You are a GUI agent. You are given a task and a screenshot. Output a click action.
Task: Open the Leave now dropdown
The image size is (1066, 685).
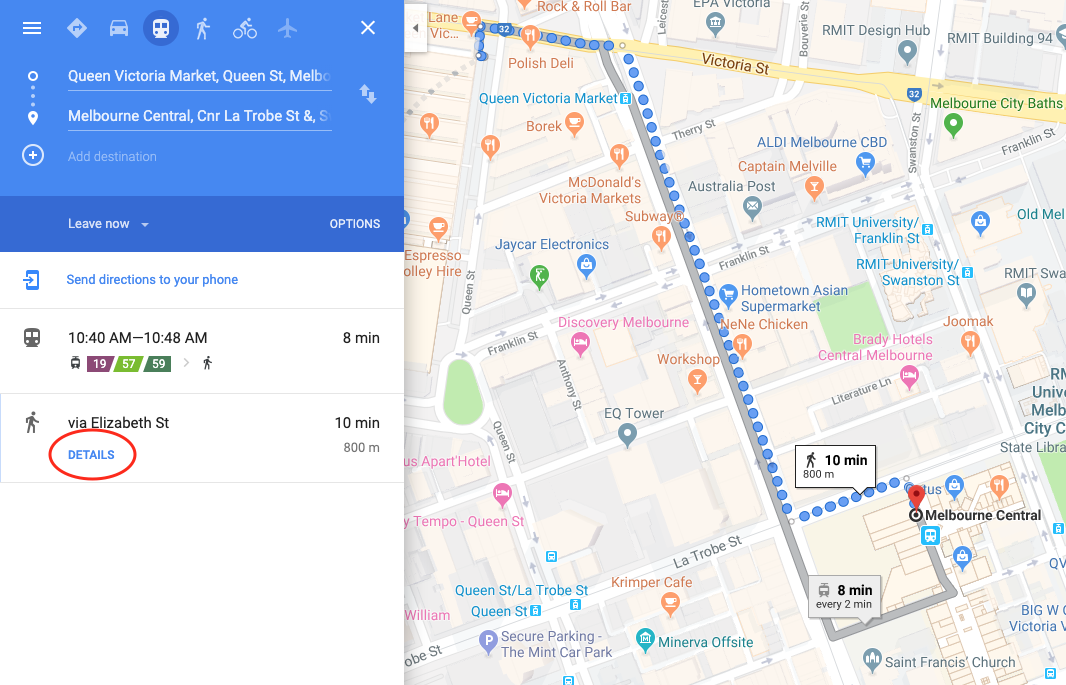tap(109, 224)
